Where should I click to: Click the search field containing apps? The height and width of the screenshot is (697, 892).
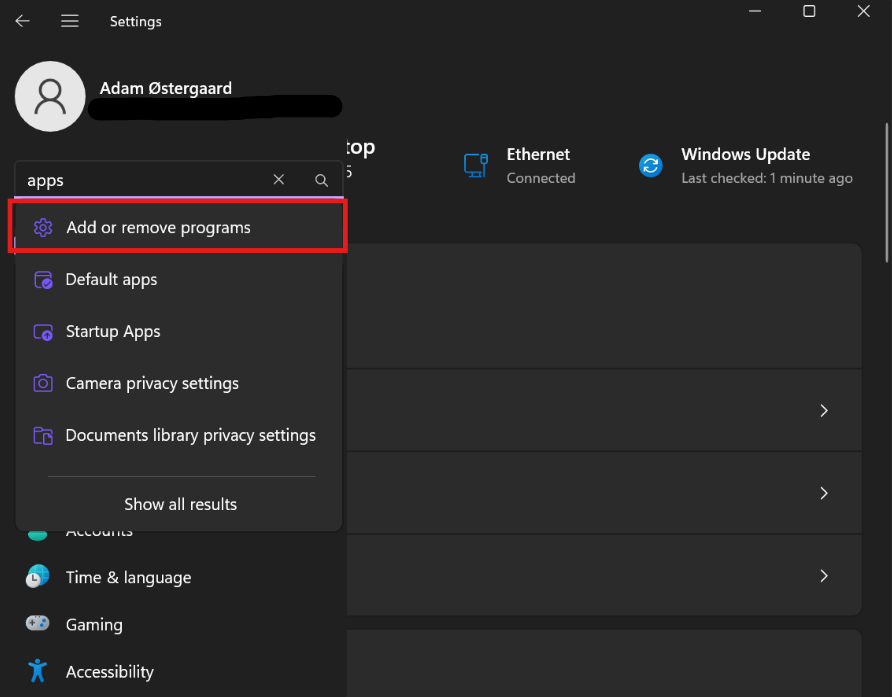coord(140,180)
